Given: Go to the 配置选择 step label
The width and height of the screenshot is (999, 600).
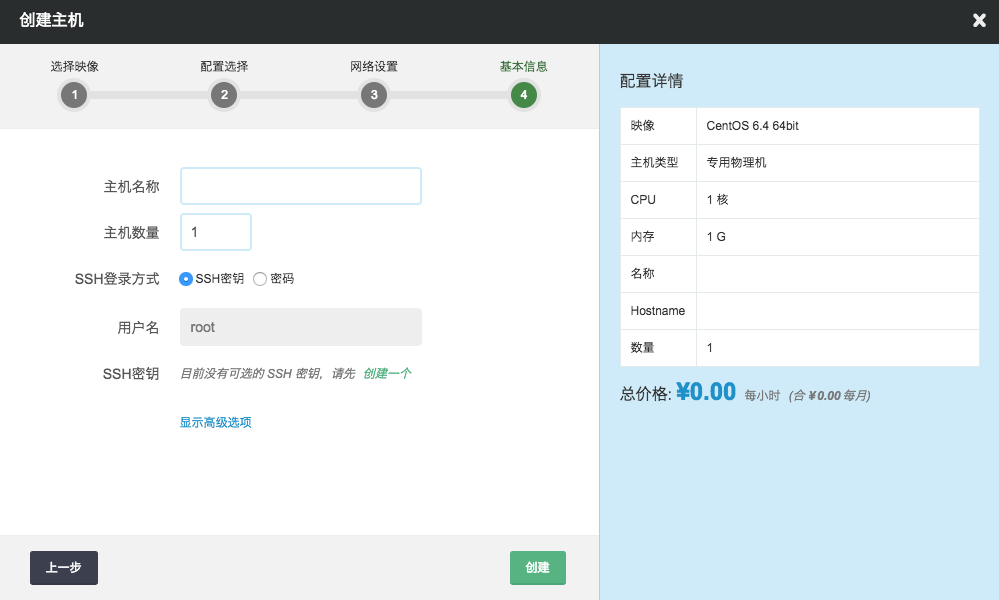Looking at the screenshot, I should [x=224, y=67].
